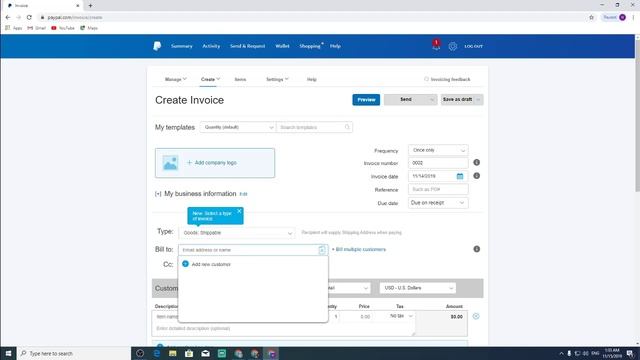
Task: Click the search icon in the templates search
Action: pos(347,127)
